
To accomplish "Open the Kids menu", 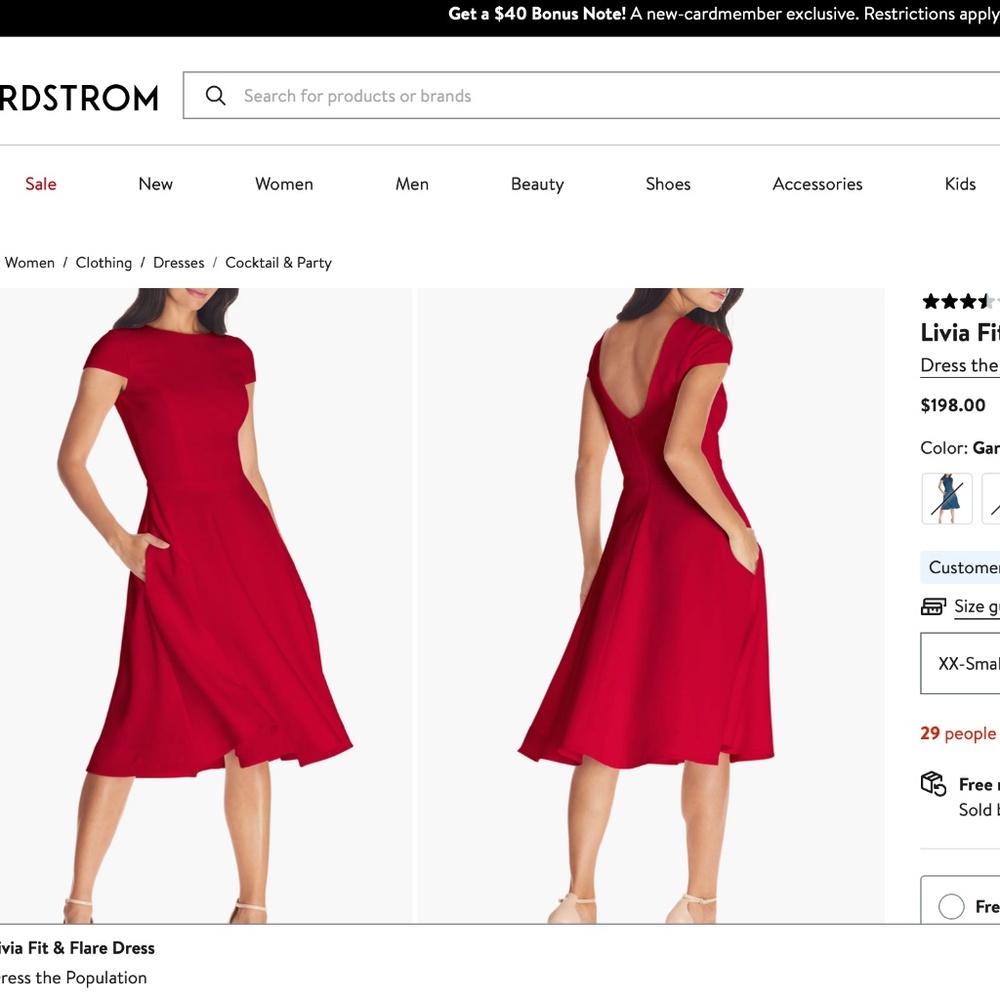I will [960, 184].
